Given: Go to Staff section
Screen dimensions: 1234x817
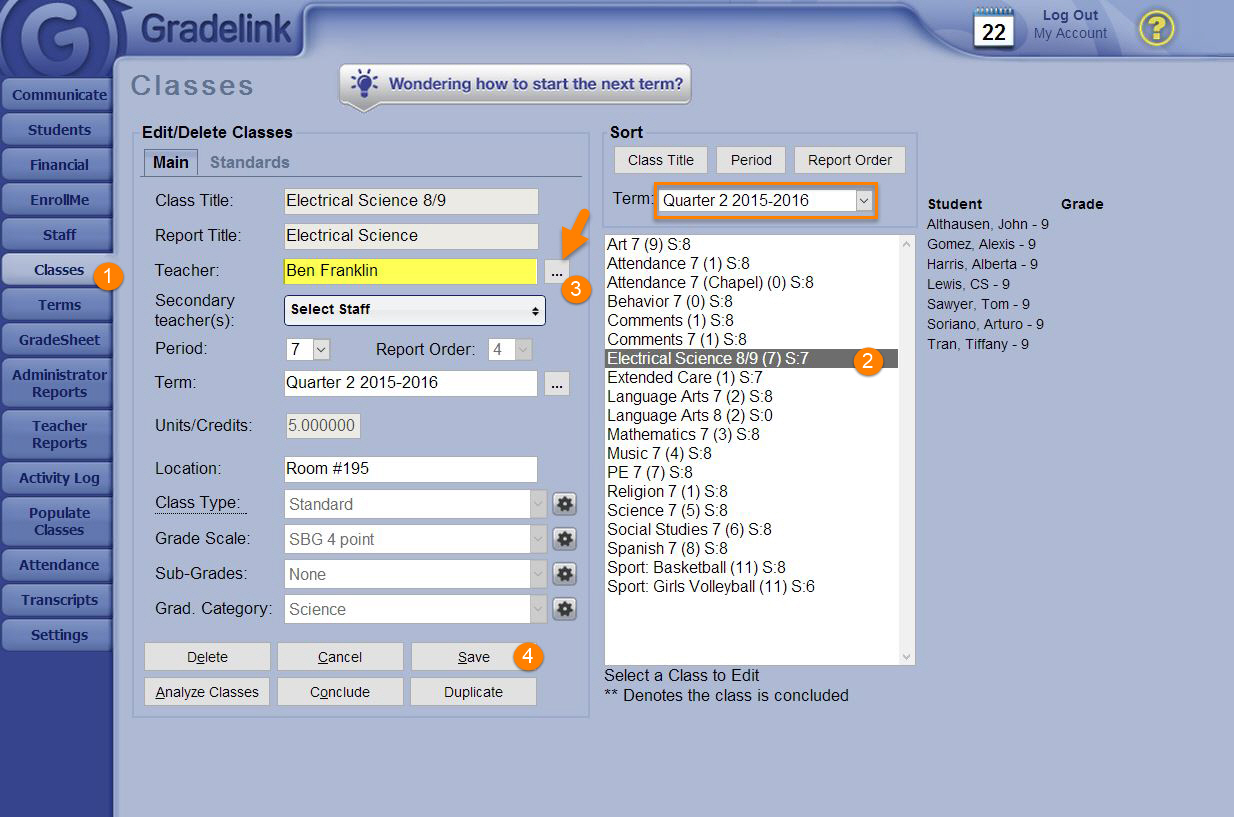Looking at the screenshot, I should tap(59, 235).
